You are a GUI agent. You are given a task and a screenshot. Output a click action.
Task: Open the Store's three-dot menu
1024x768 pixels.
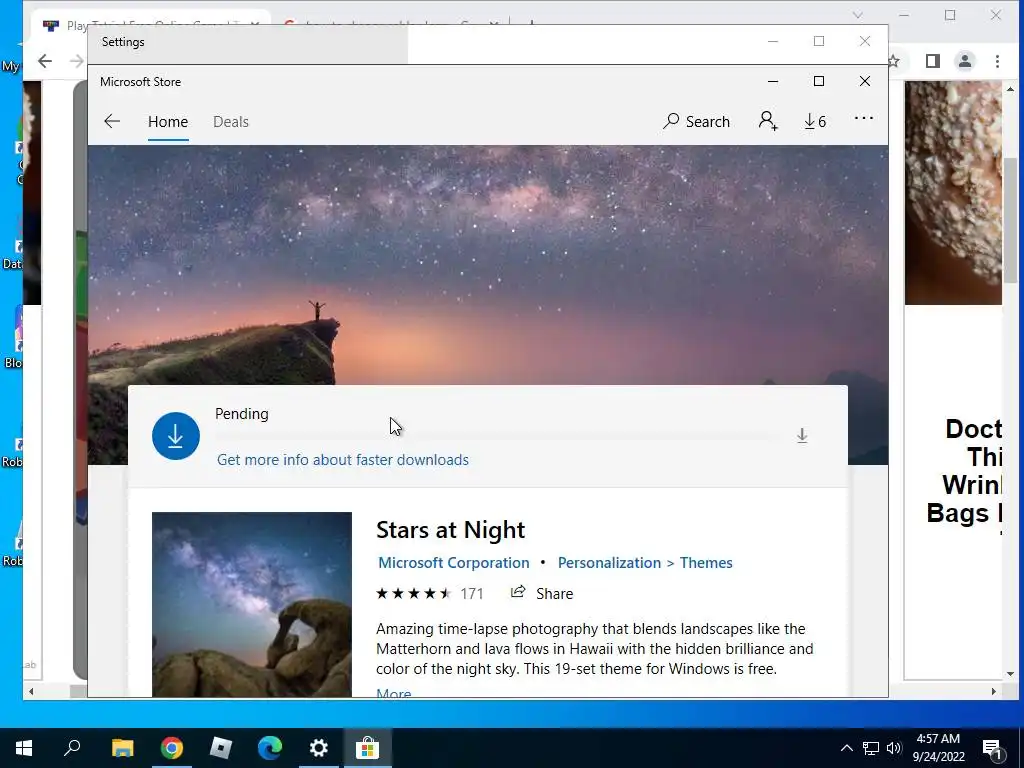[863, 118]
